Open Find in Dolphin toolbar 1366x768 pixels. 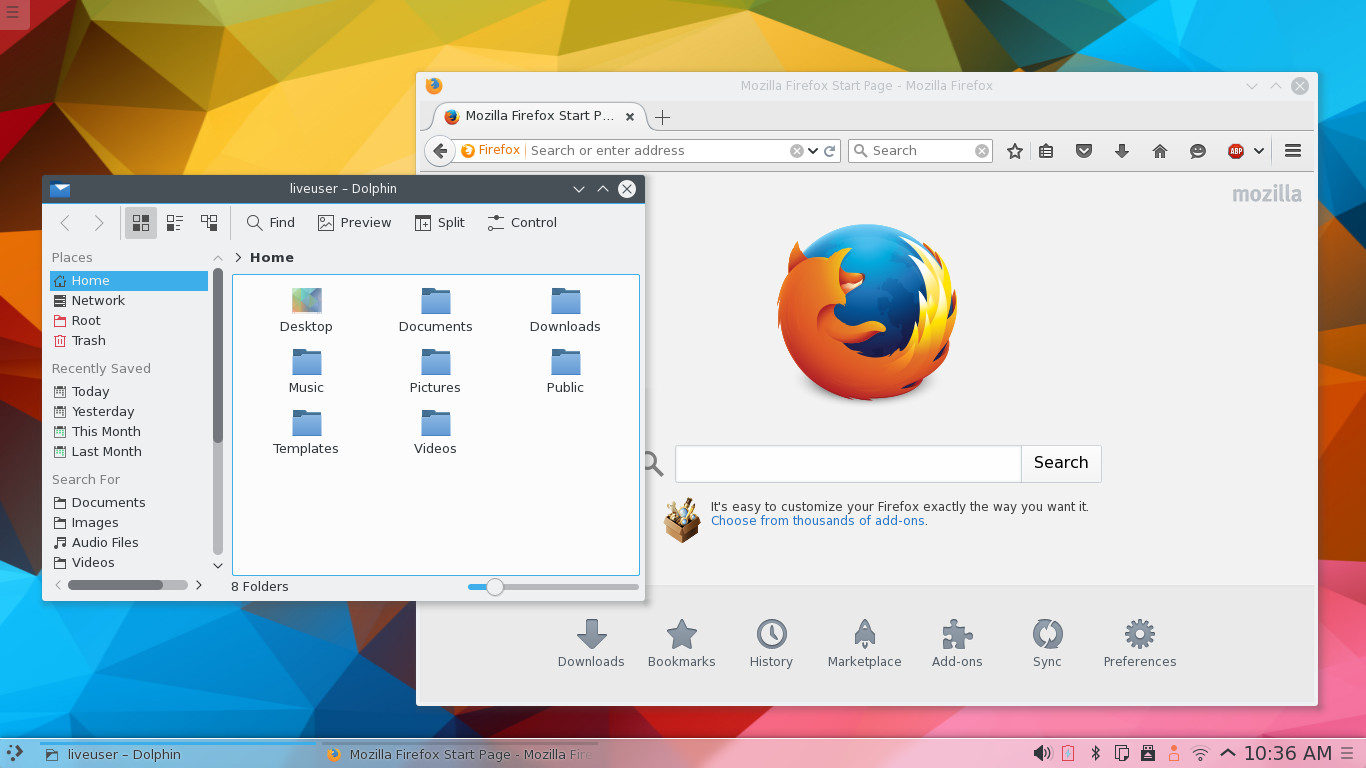pyautogui.click(x=271, y=223)
